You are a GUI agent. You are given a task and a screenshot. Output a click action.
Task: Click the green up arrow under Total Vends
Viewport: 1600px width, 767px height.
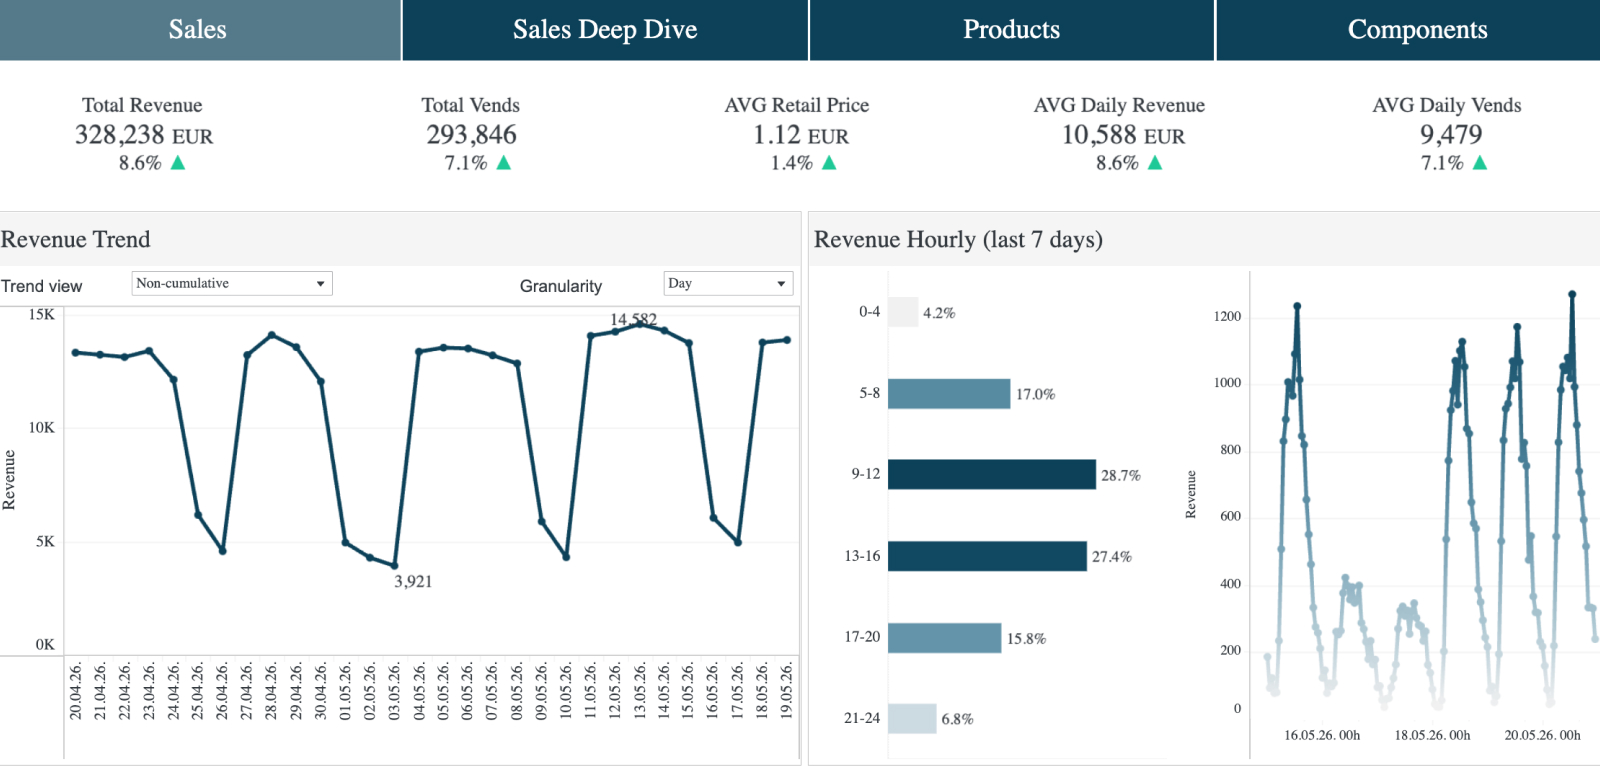click(504, 163)
